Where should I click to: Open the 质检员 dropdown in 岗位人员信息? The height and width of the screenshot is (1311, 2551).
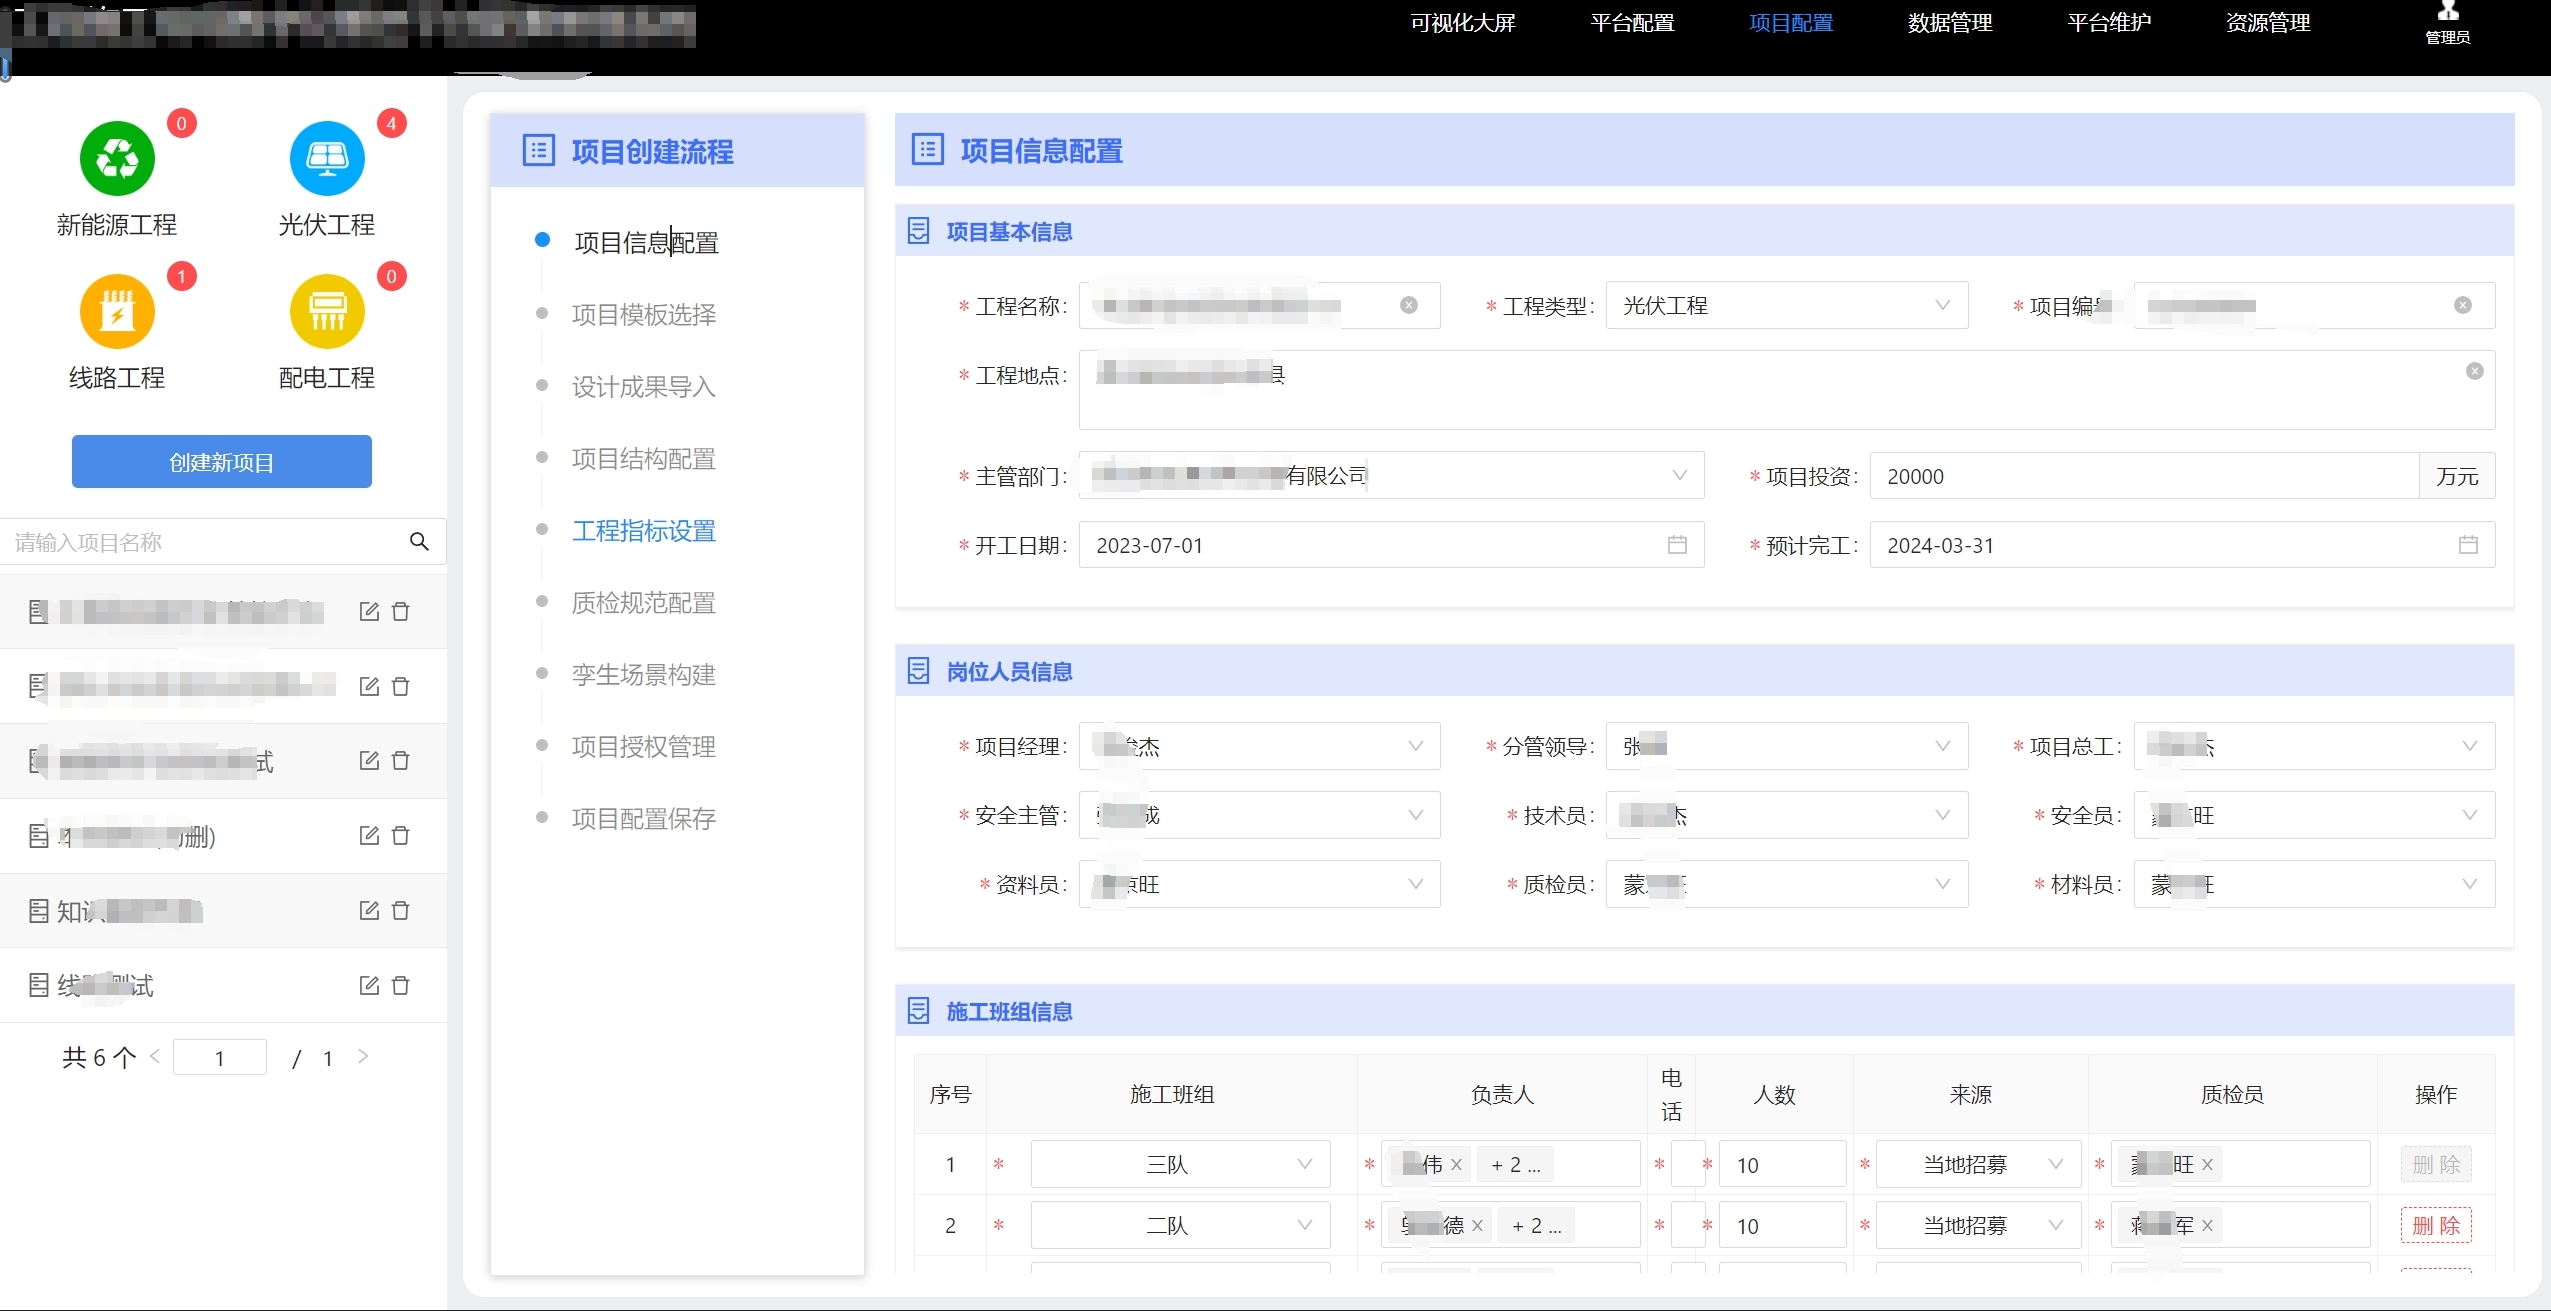pos(1787,884)
